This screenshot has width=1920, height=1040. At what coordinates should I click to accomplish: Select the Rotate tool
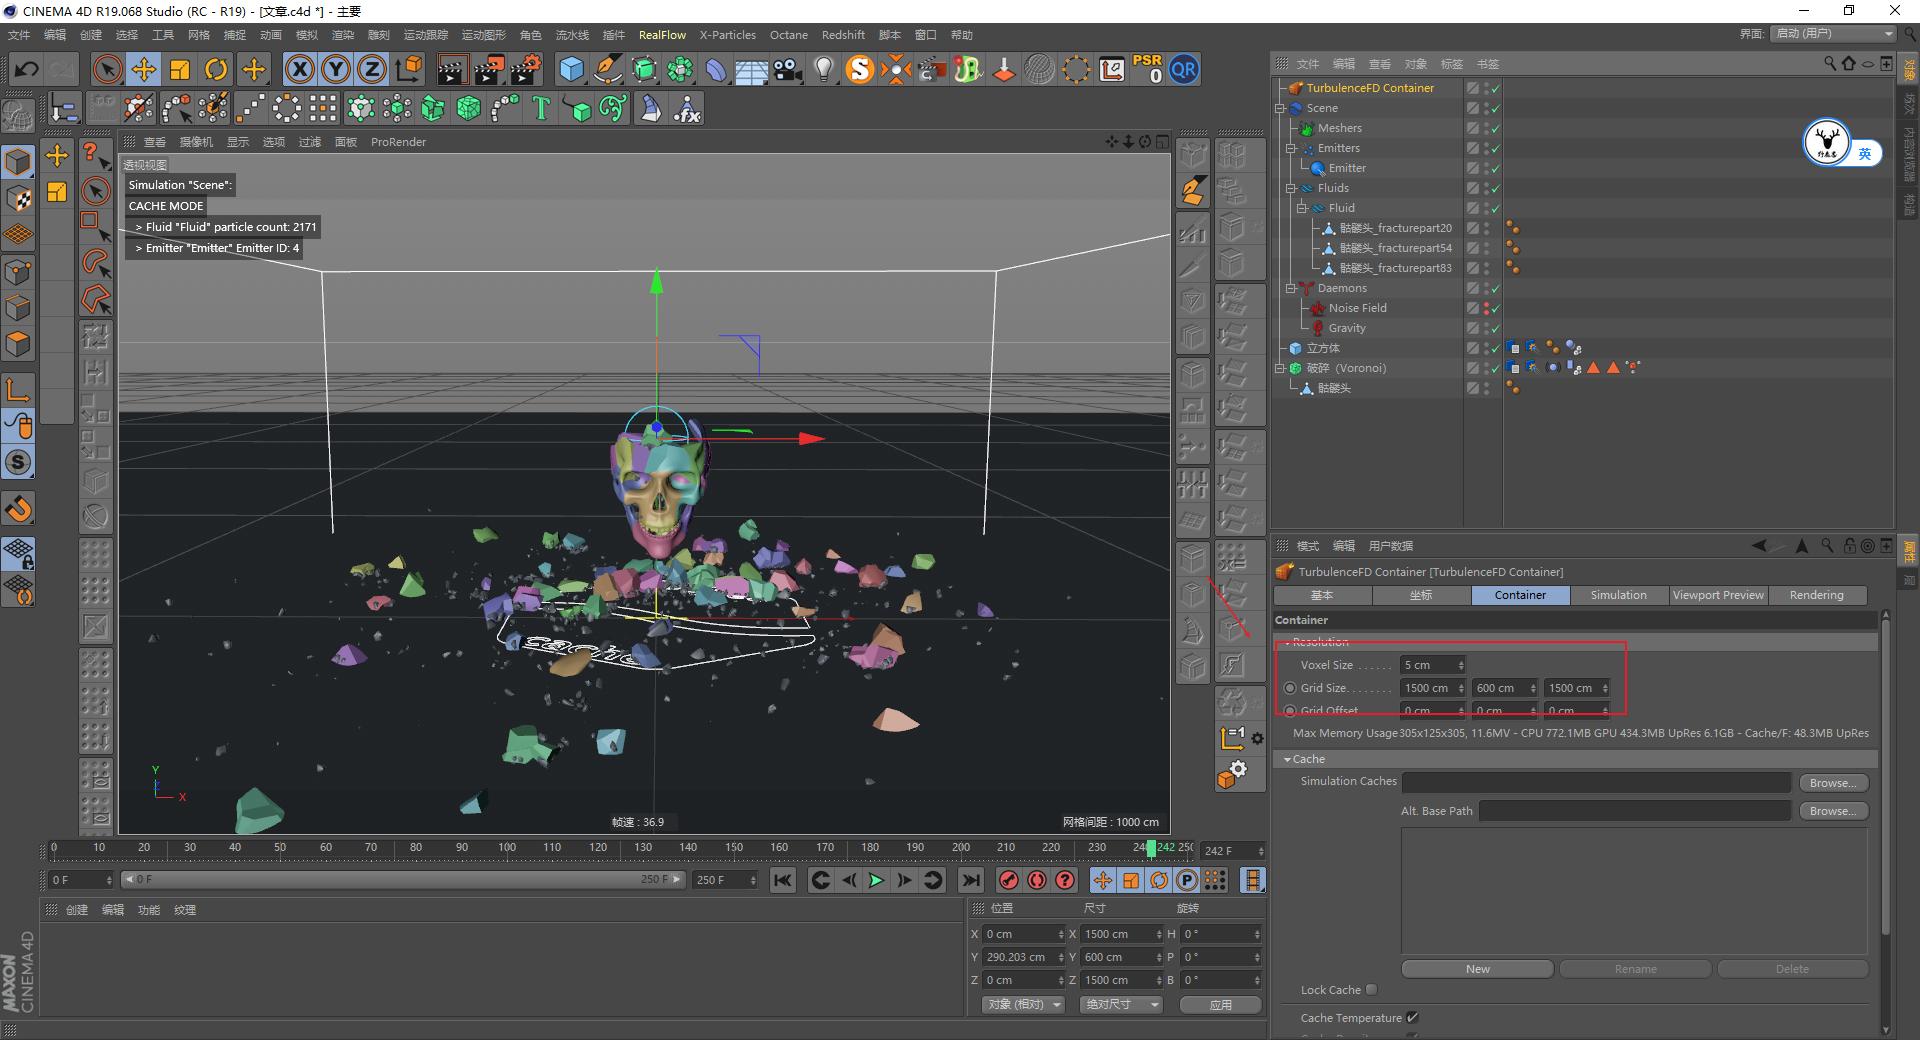(216, 69)
